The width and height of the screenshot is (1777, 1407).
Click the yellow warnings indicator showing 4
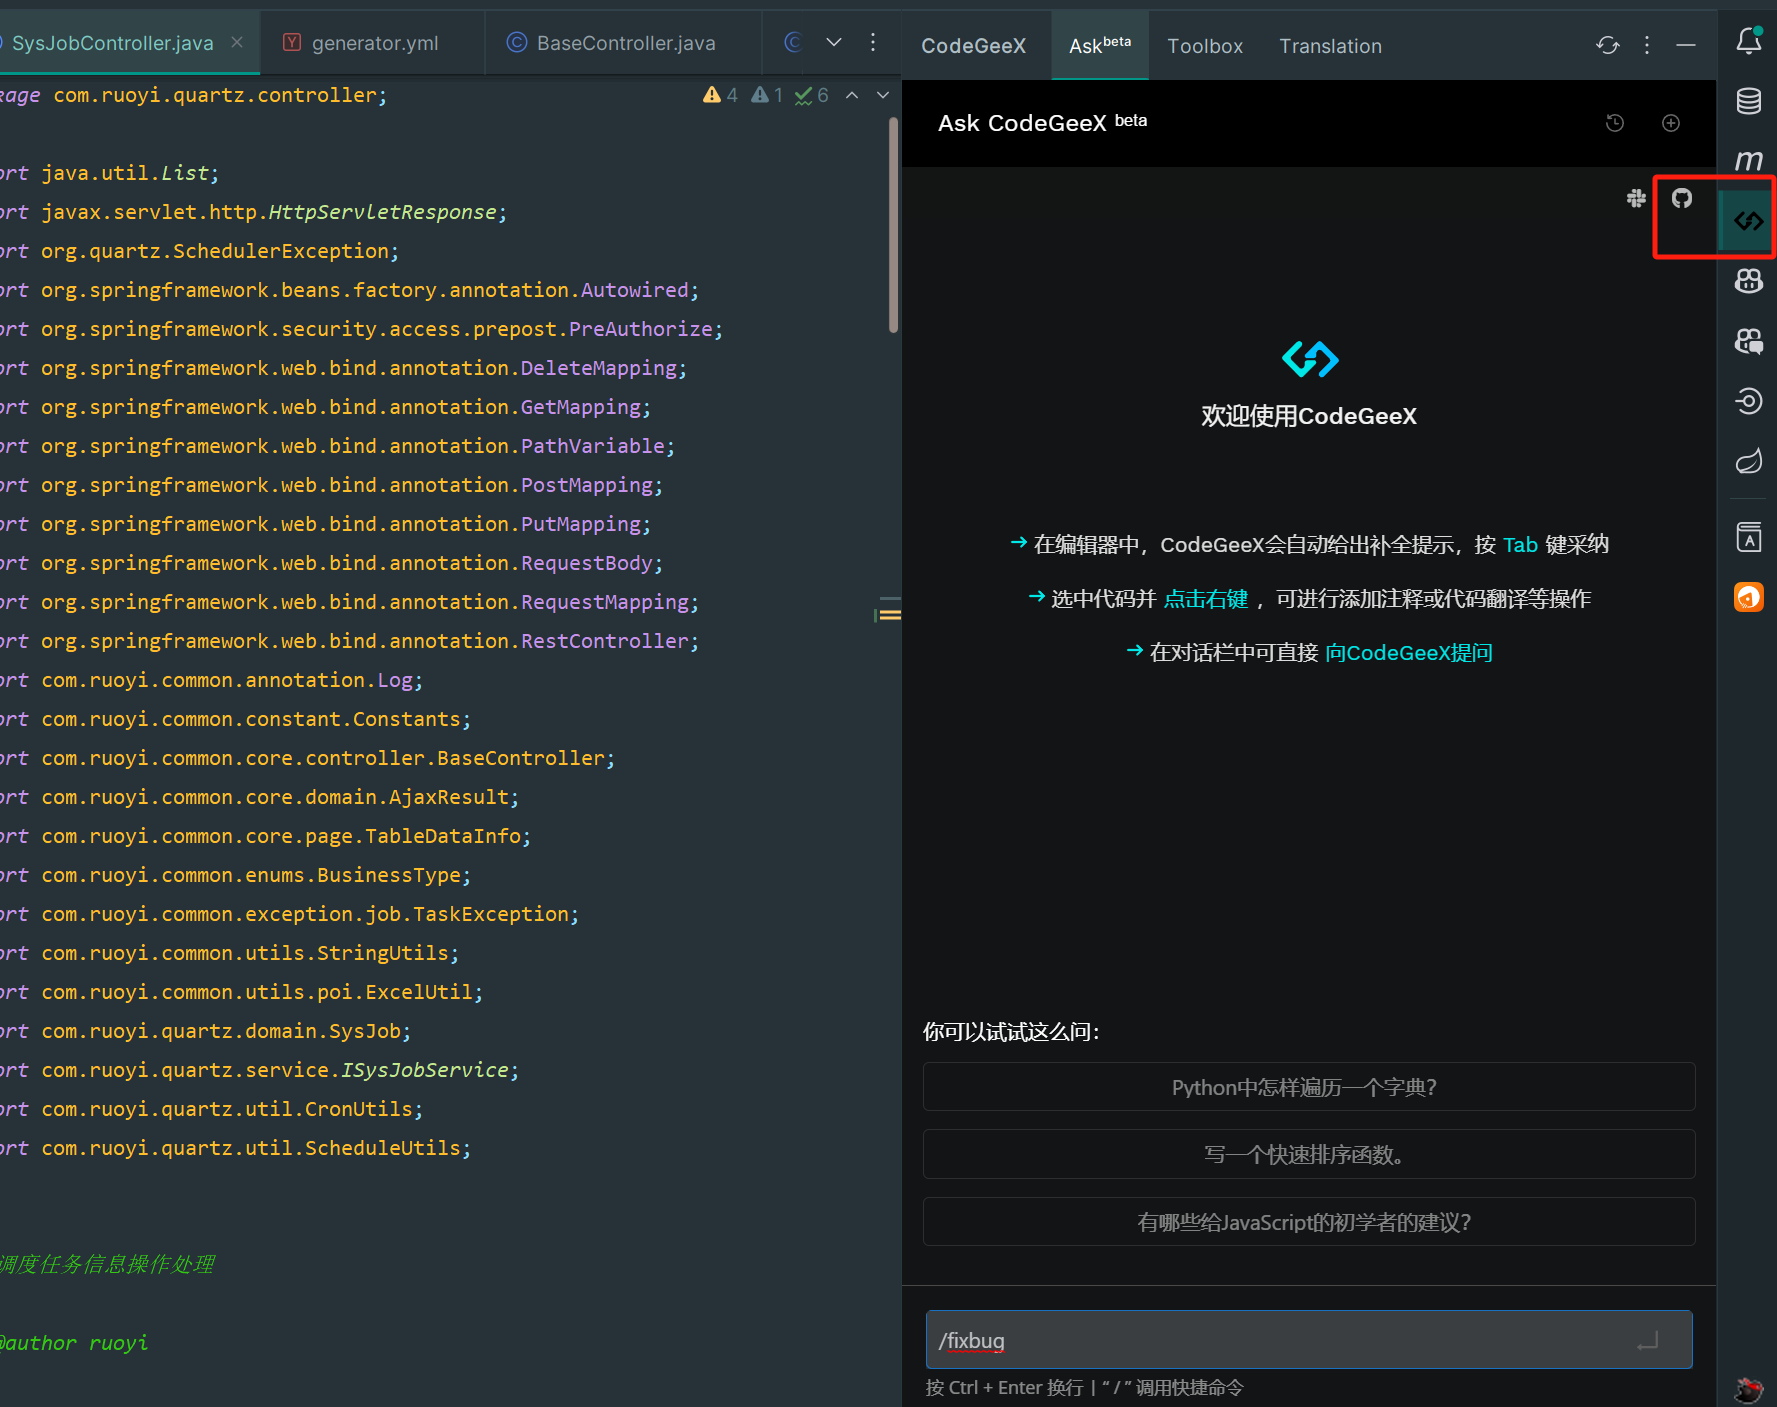point(720,95)
